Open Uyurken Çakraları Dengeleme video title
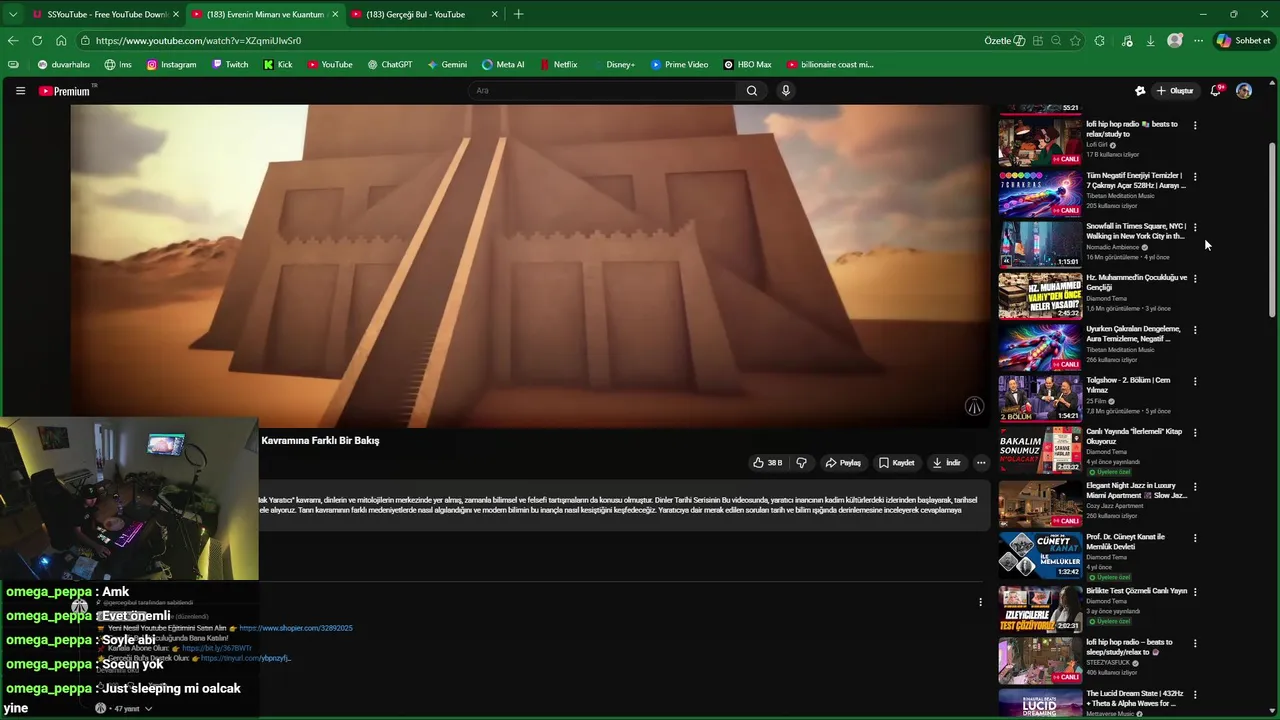This screenshot has width=1280, height=720. [1134, 334]
